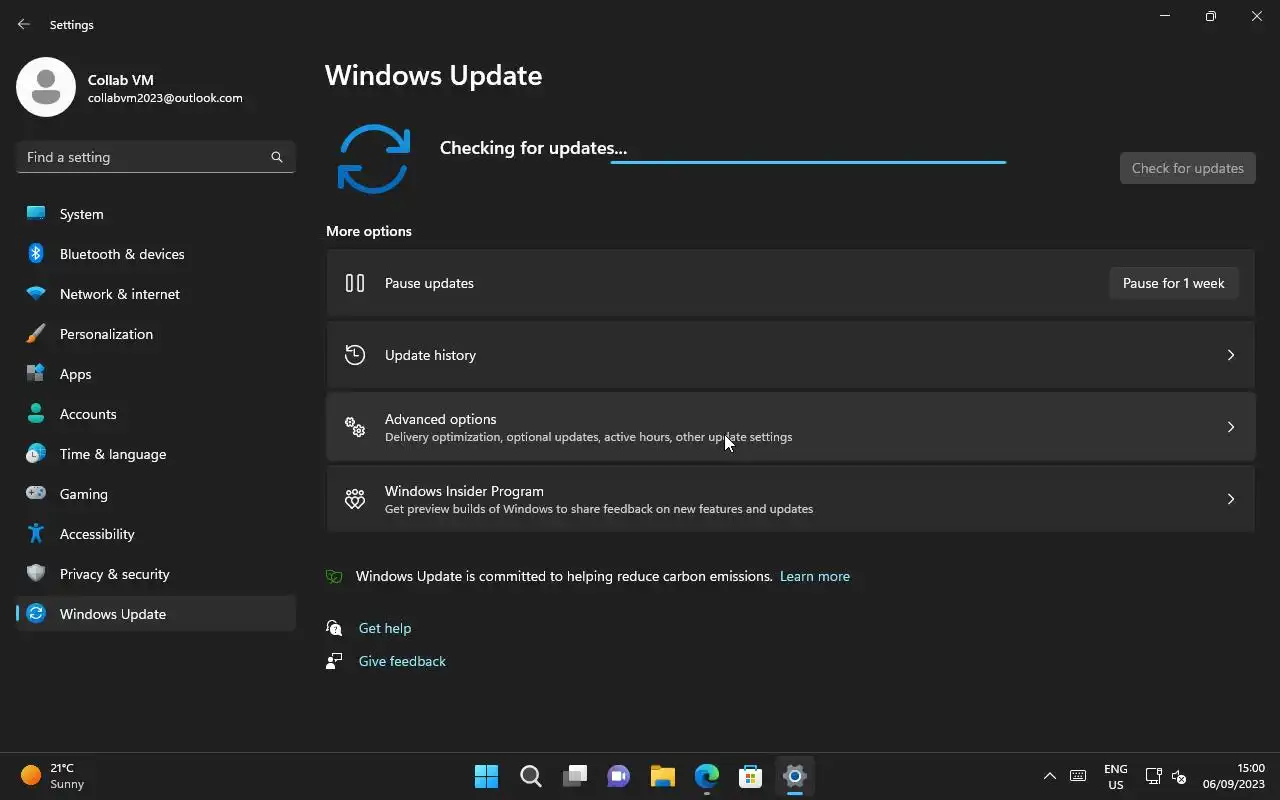Click the System monitor icon in sidebar
The width and height of the screenshot is (1280, 800).
(x=36, y=213)
